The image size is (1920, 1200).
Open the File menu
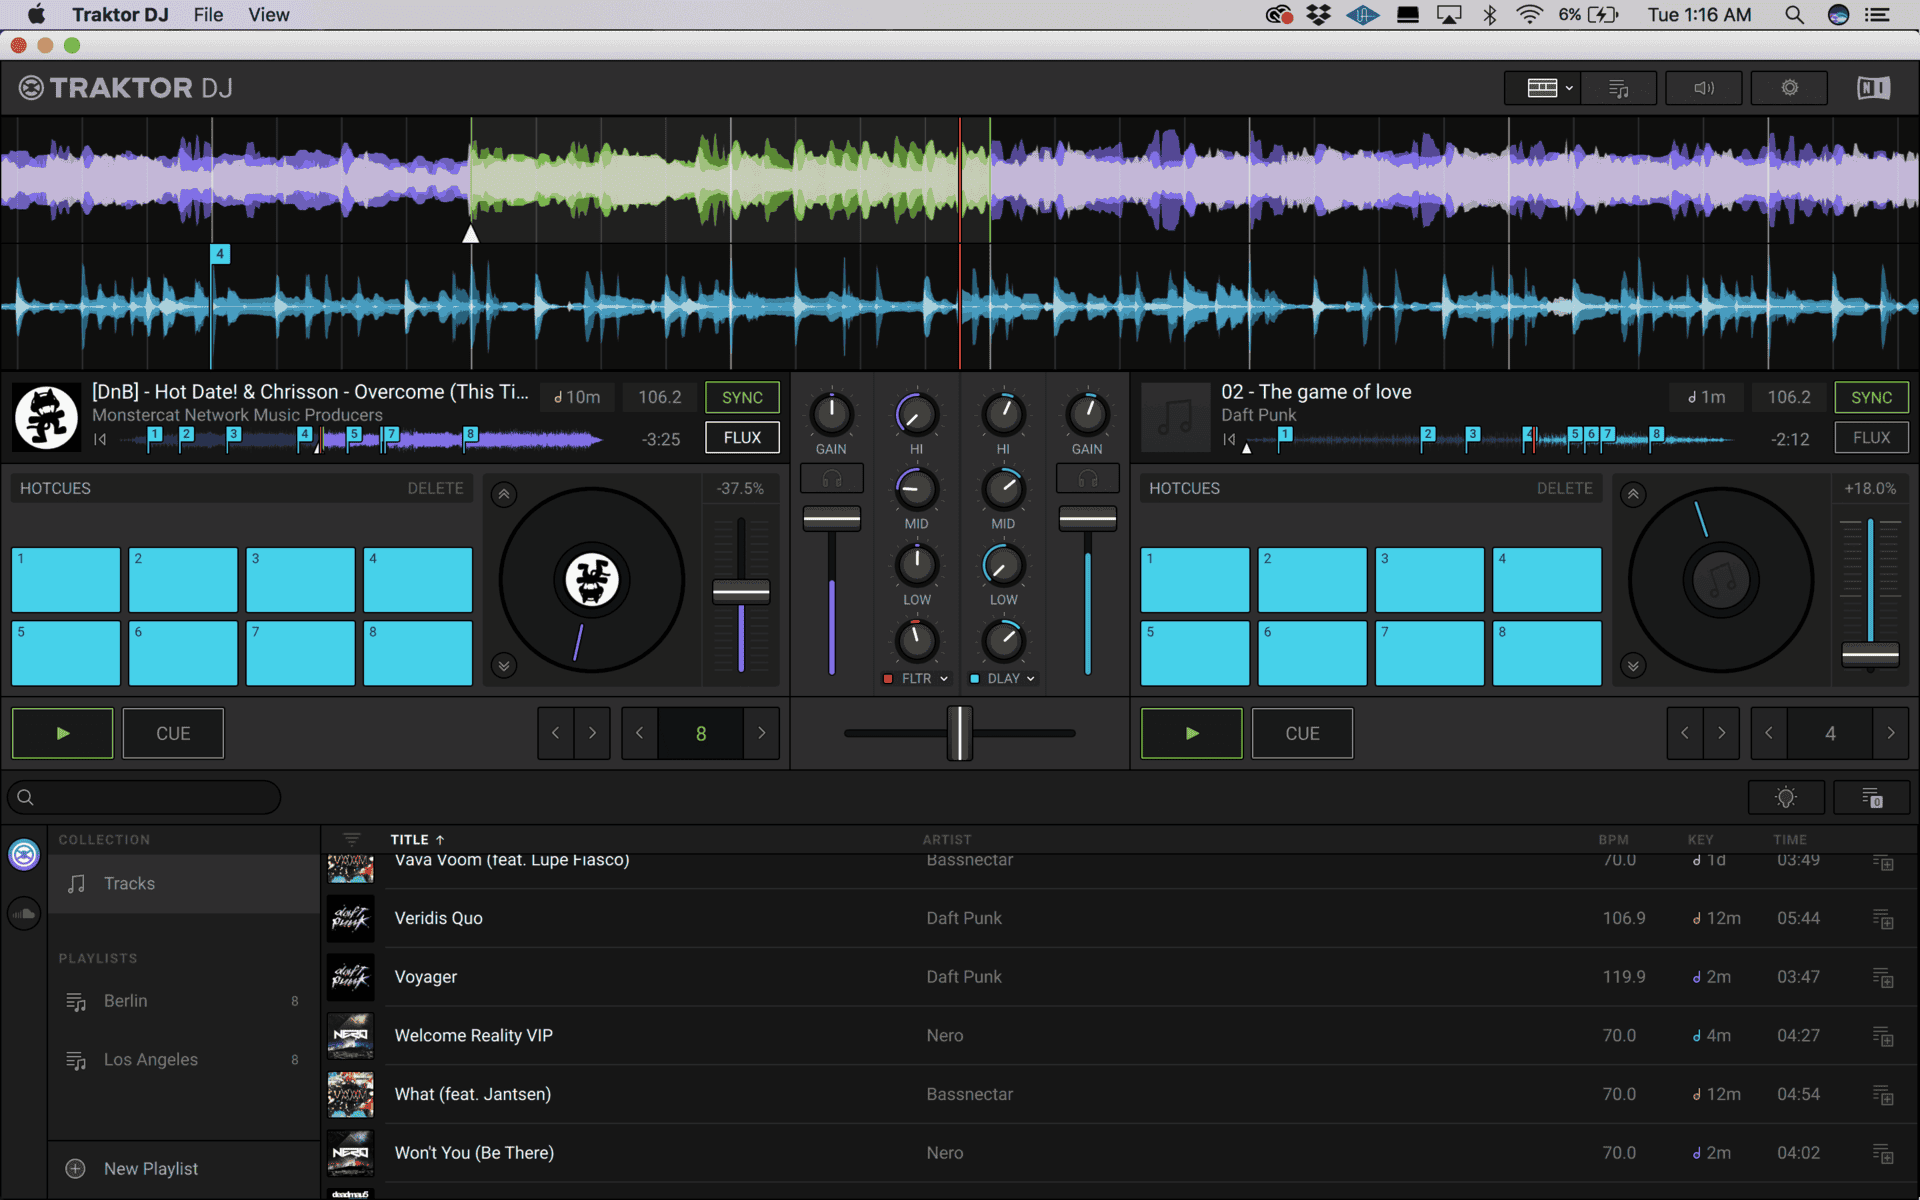(208, 15)
